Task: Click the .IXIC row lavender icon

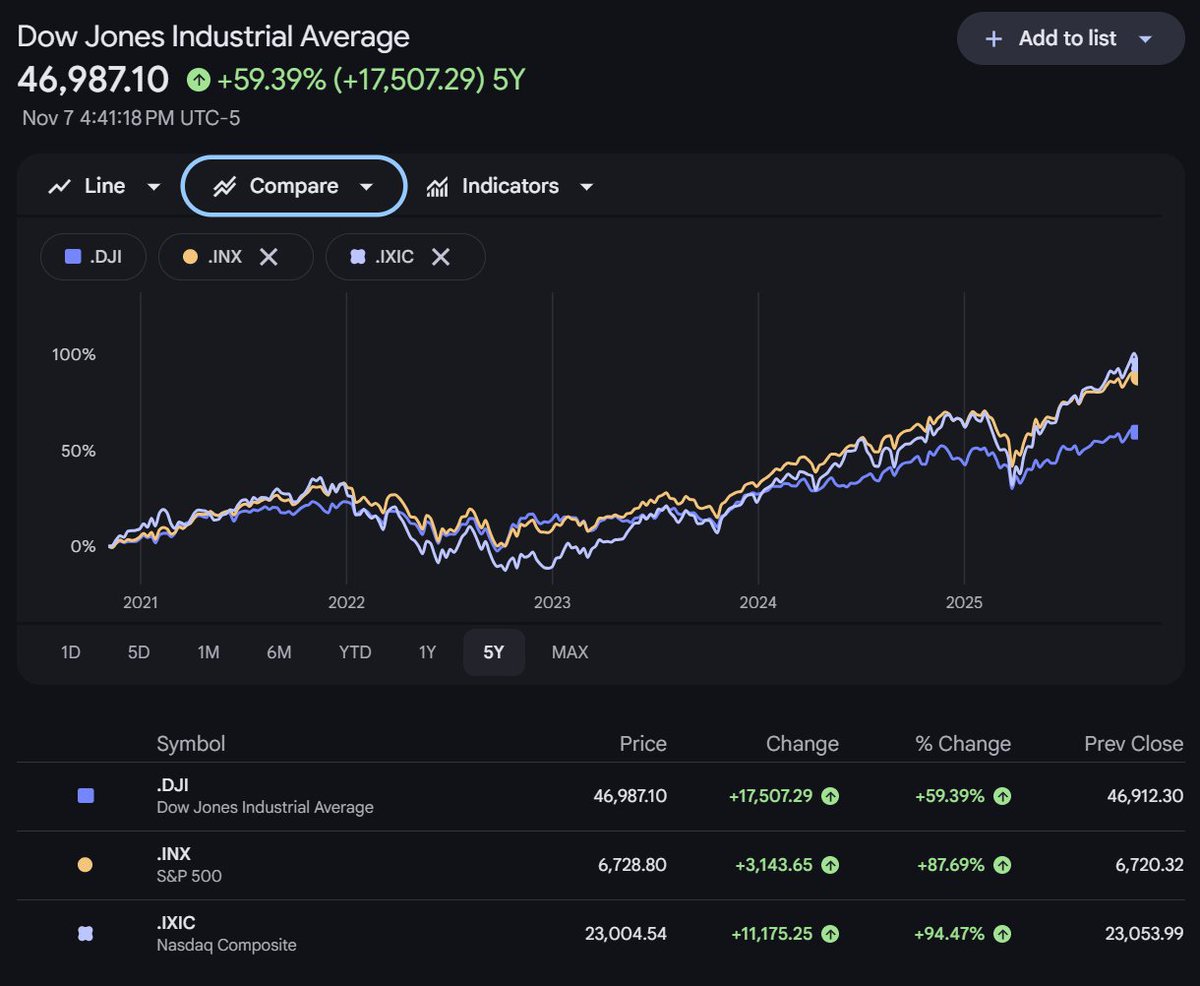Action: coord(85,934)
